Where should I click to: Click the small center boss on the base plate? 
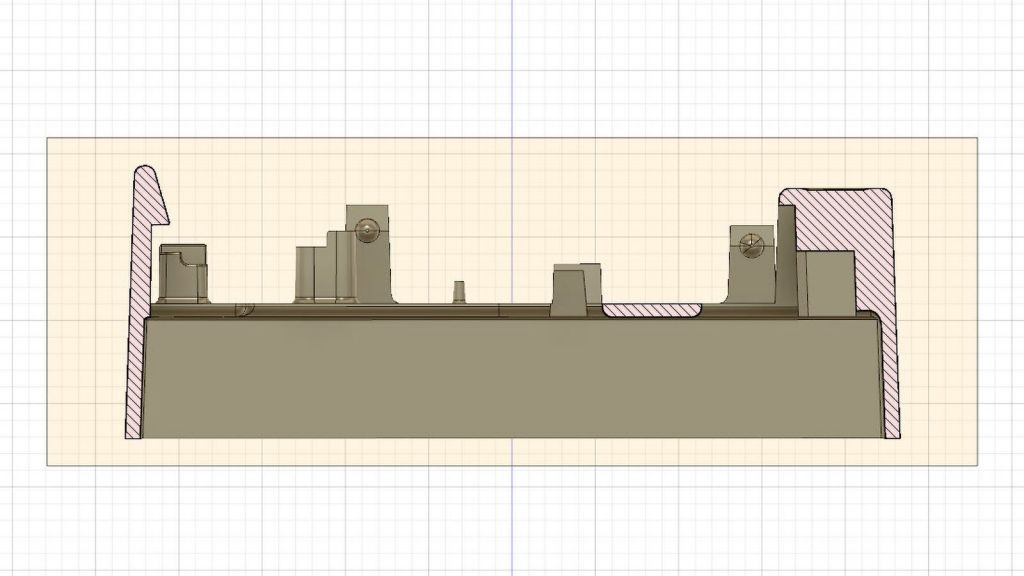pos(459,291)
